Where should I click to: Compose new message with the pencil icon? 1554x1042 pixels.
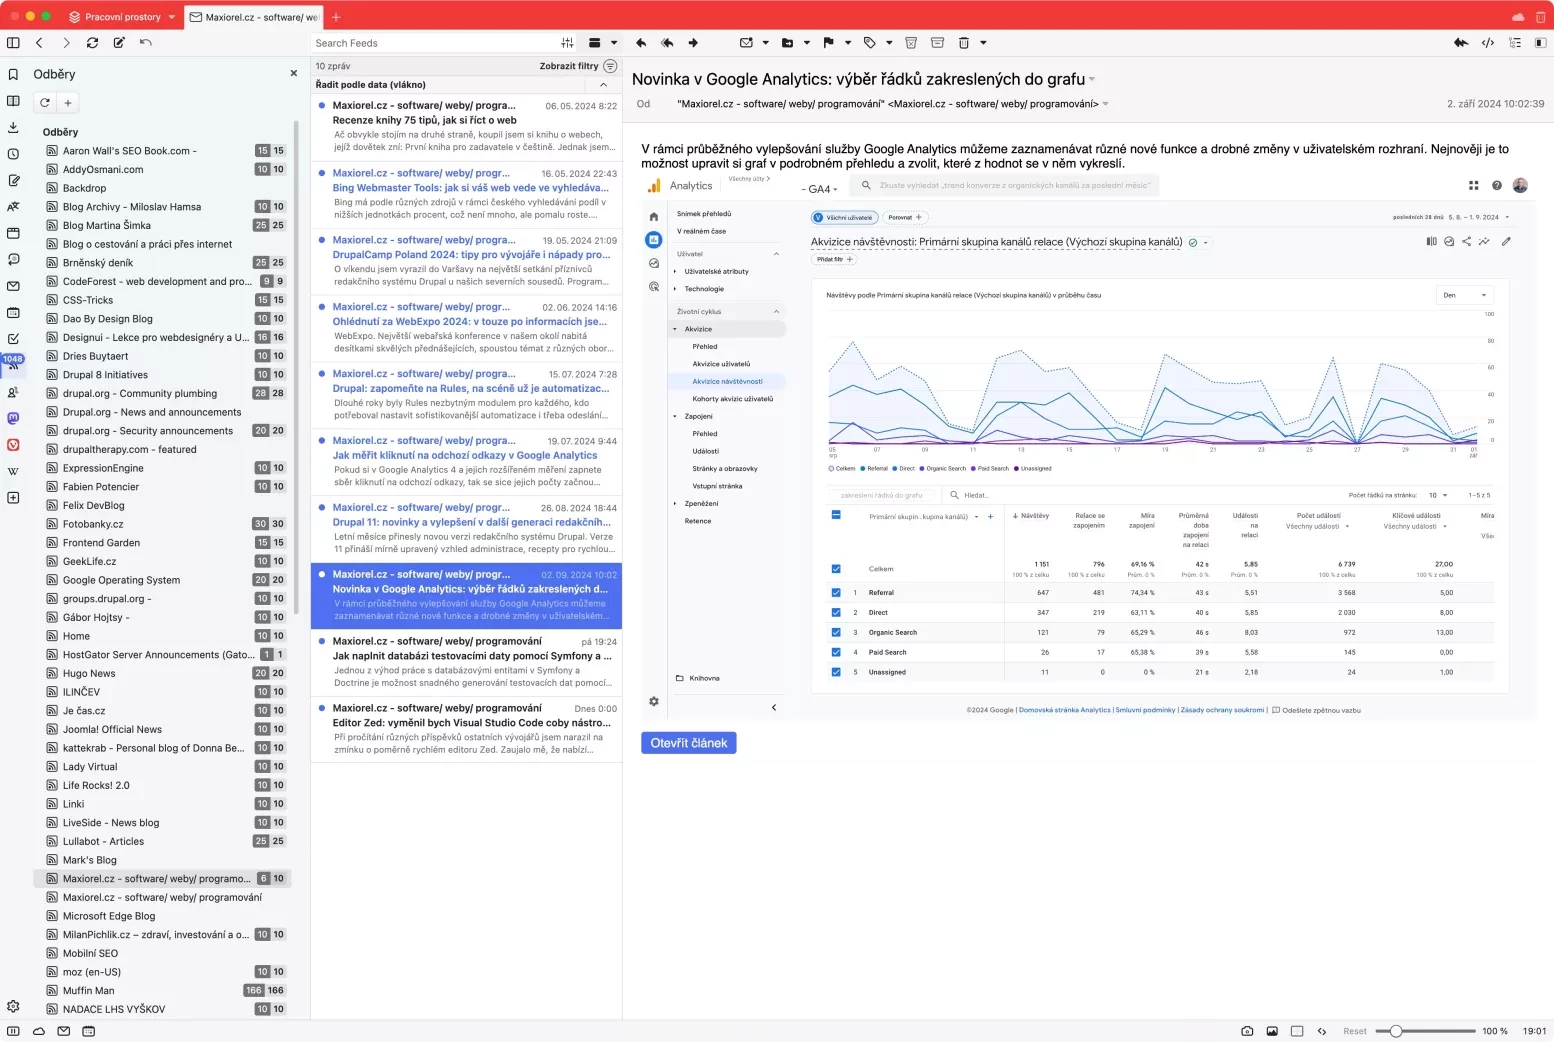click(x=119, y=43)
